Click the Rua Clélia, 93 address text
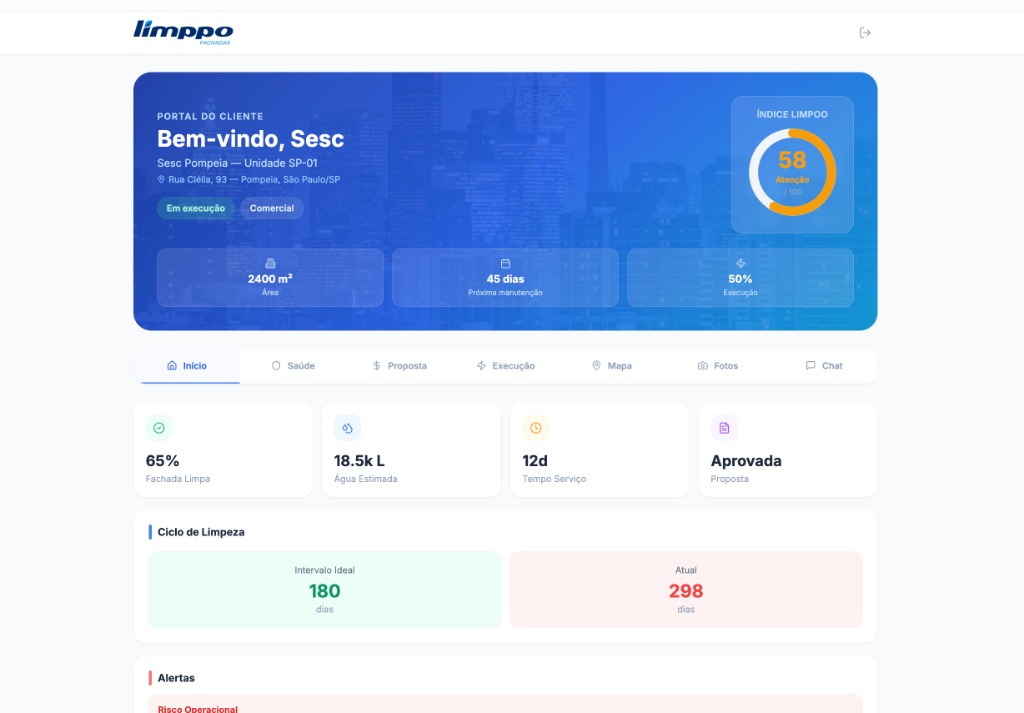 [255, 180]
